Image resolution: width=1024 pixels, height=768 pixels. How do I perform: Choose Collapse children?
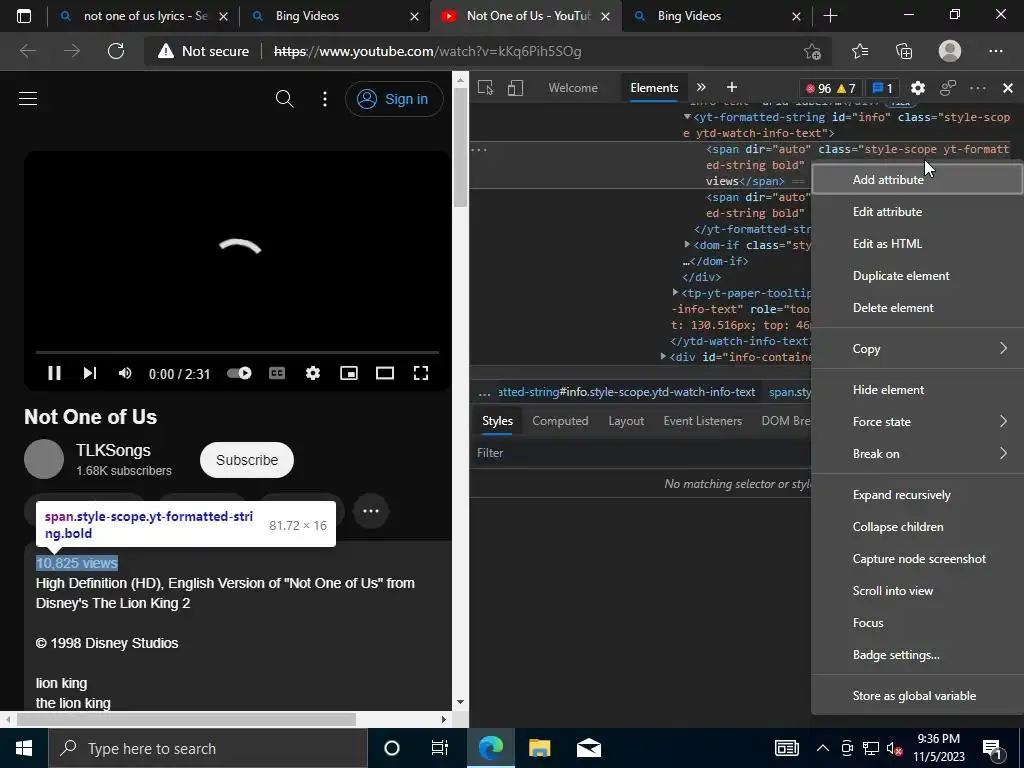[917, 527]
